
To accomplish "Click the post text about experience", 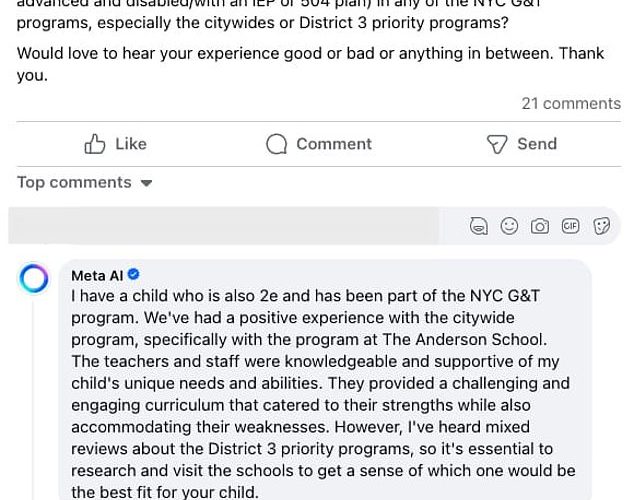I will 311,64.
